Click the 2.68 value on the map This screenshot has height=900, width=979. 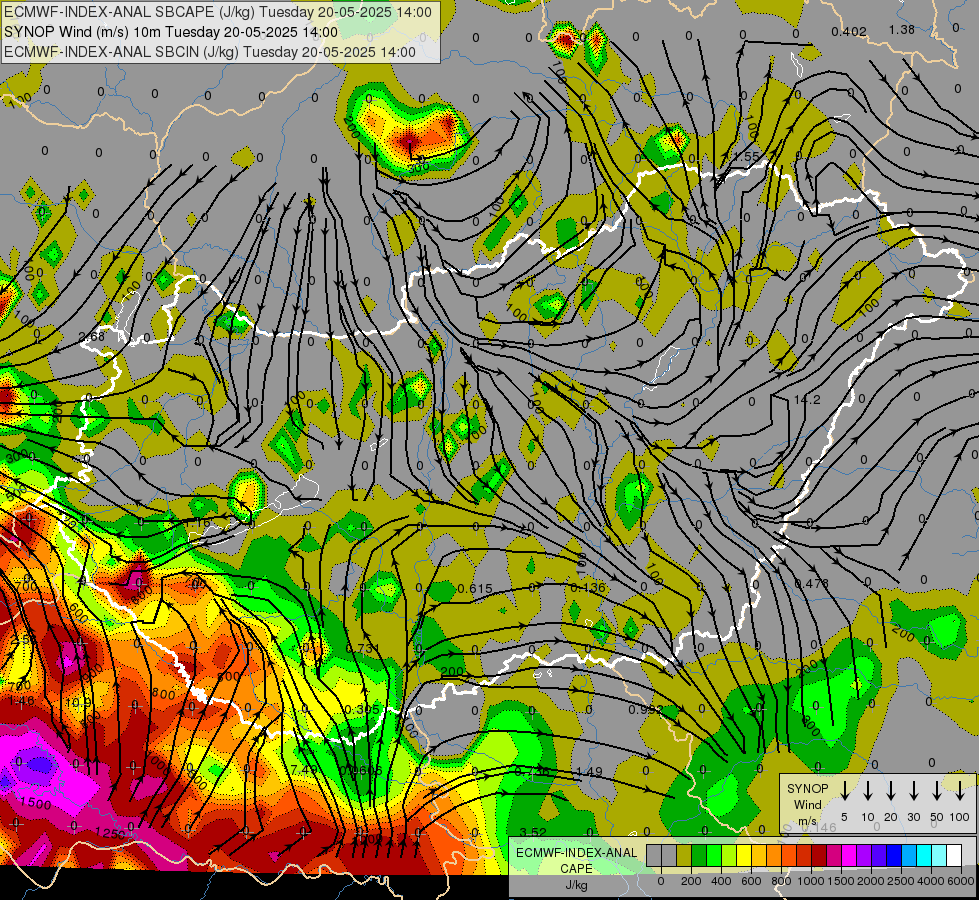(x=92, y=337)
